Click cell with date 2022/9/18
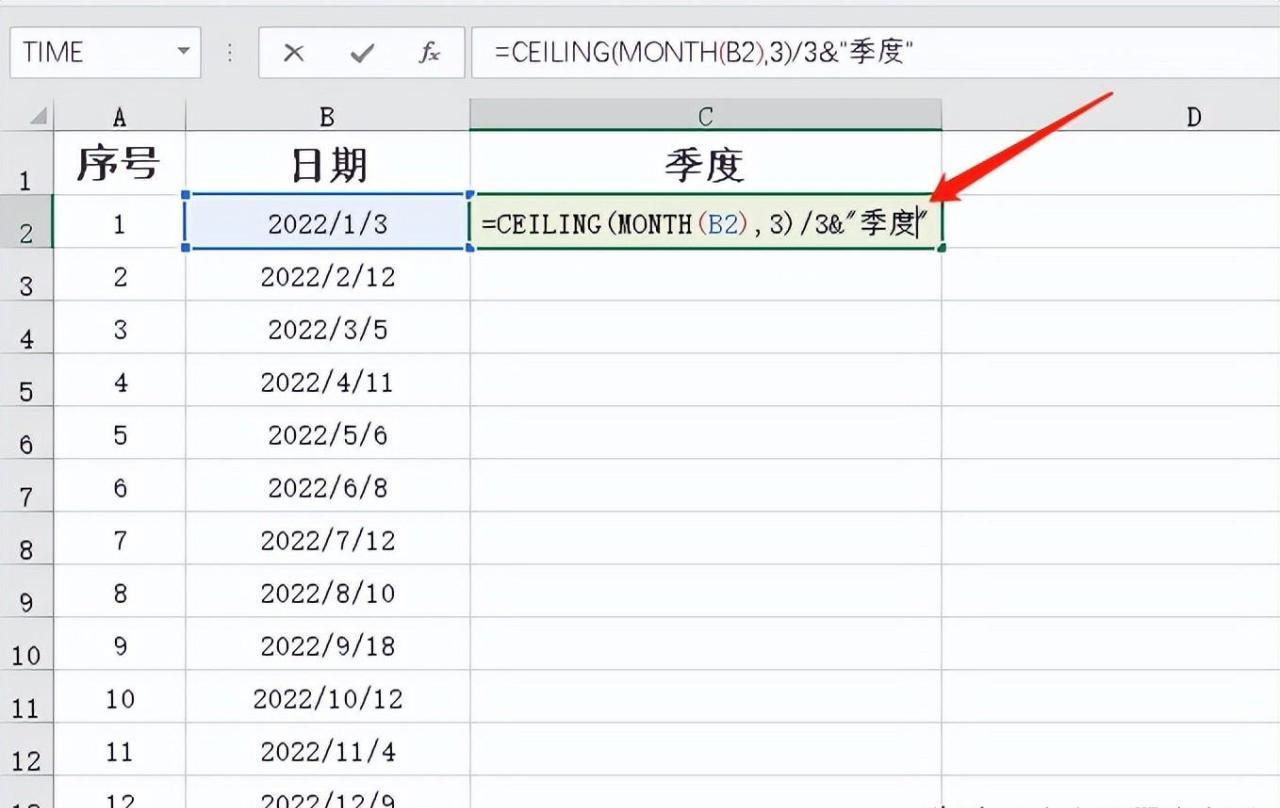 (327, 646)
